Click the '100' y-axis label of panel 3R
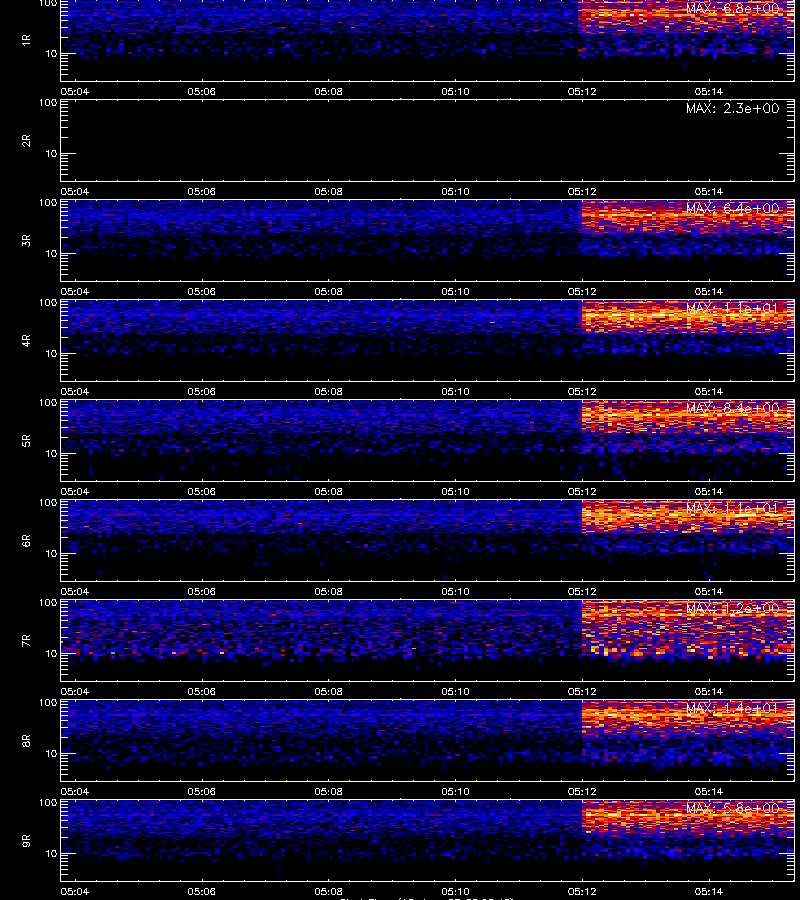The width and height of the screenshot is (800, 900). [48, 203]
